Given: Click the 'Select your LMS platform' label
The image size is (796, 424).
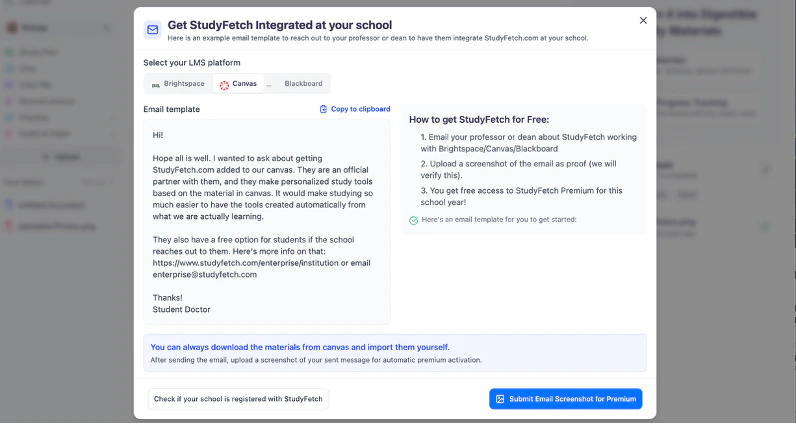Looking at the screenshot, I should click(191, 63).
